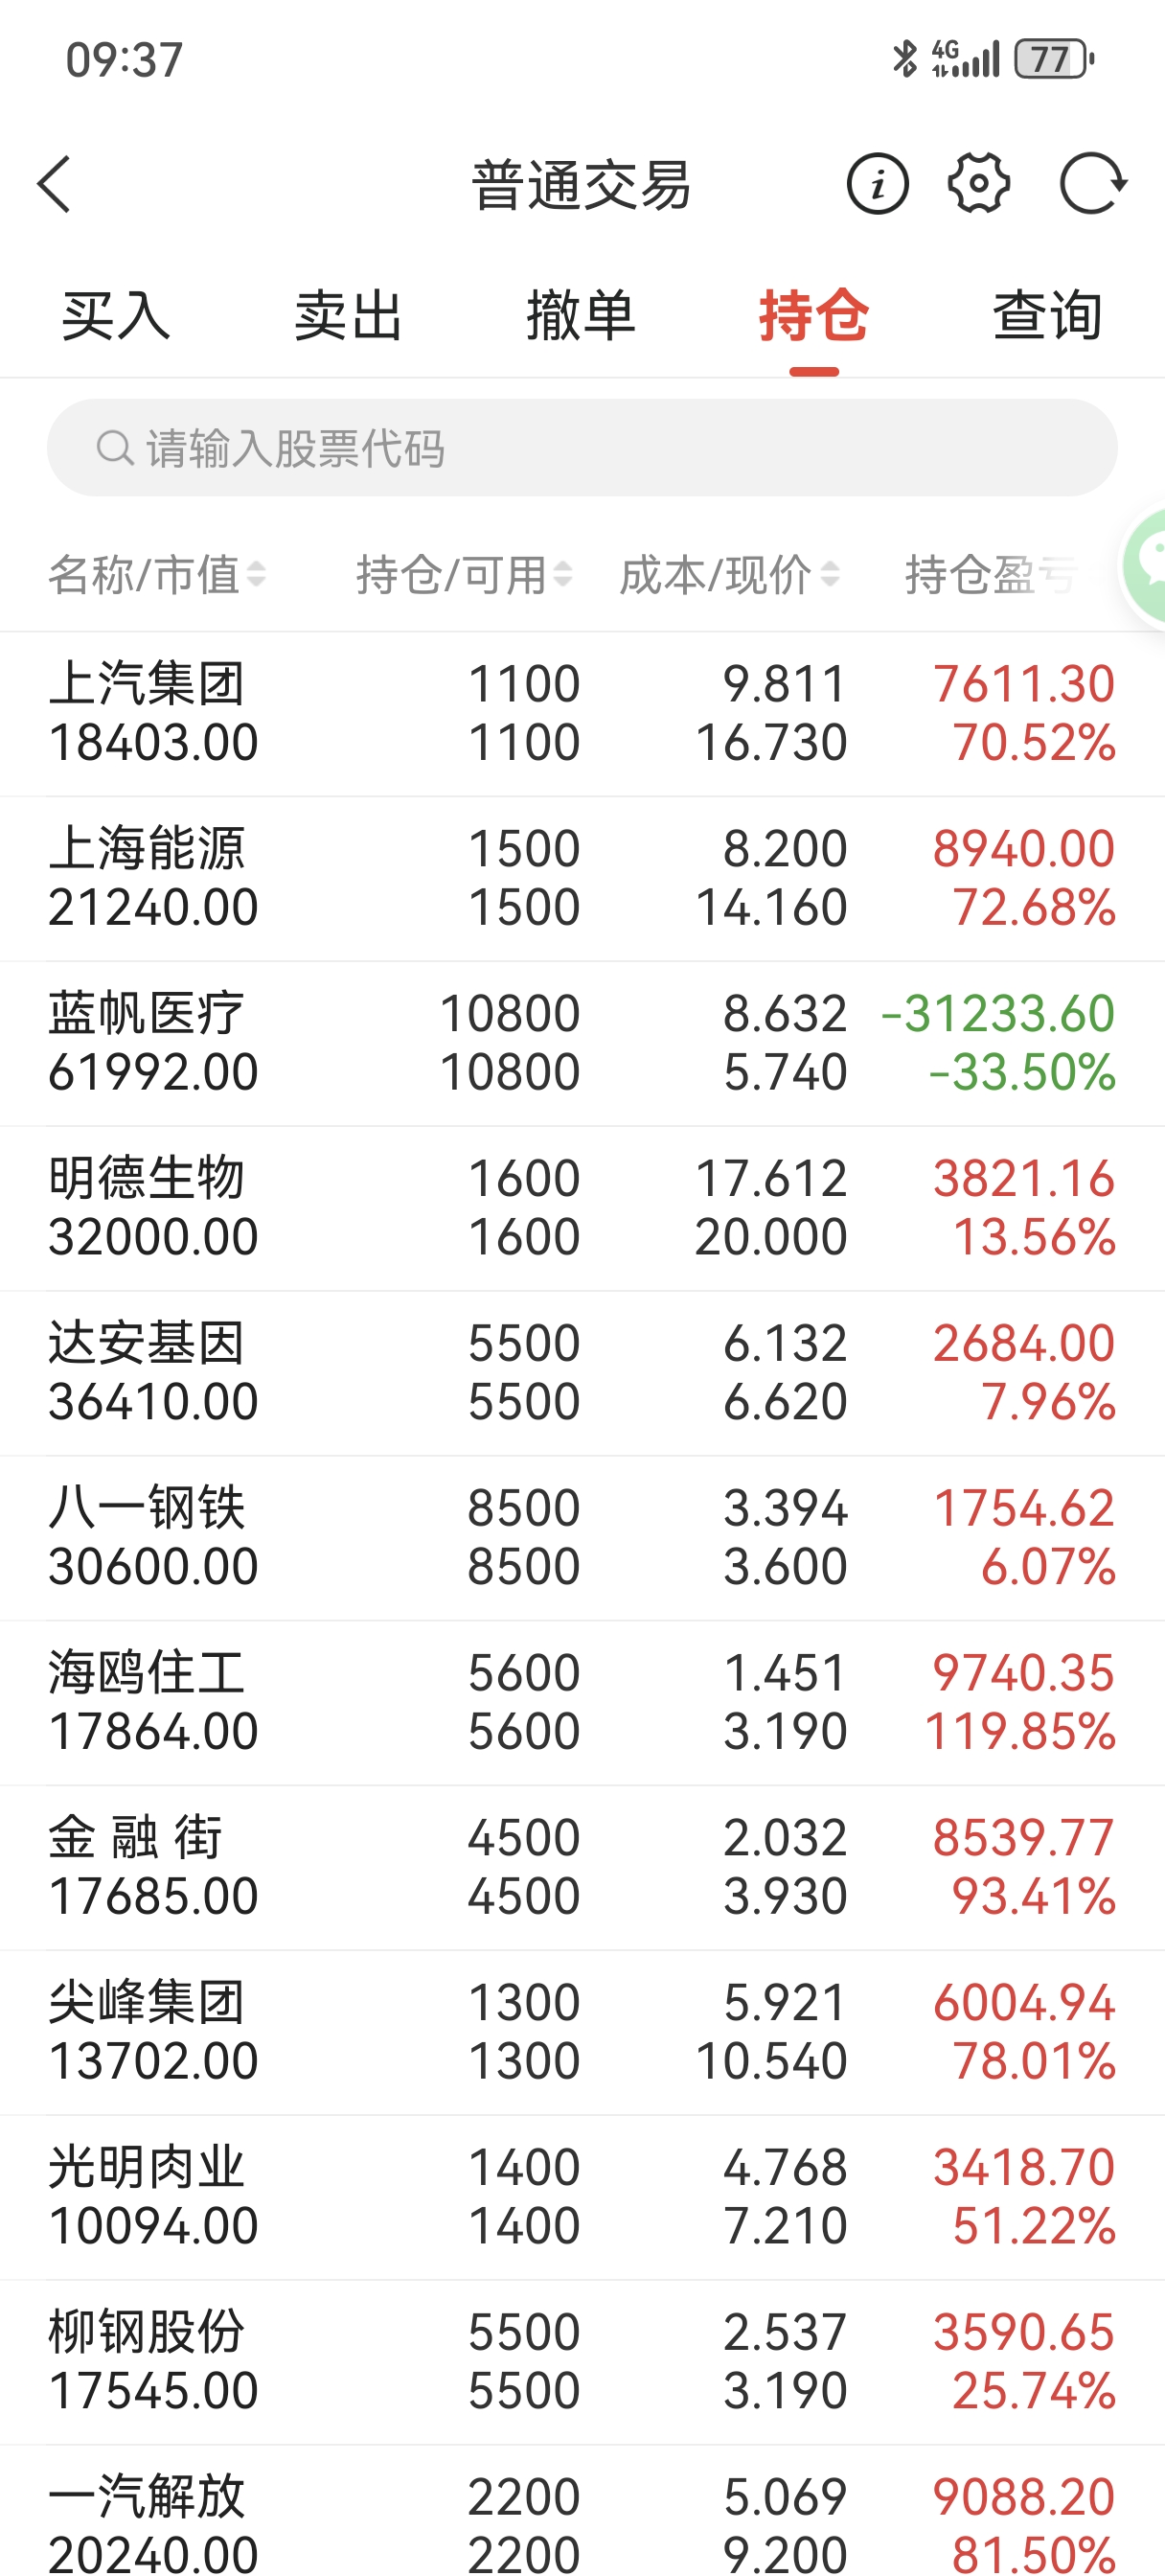1165x2576 pixels.
Task: Tap the back arrow icon
Action: point(54,185)
